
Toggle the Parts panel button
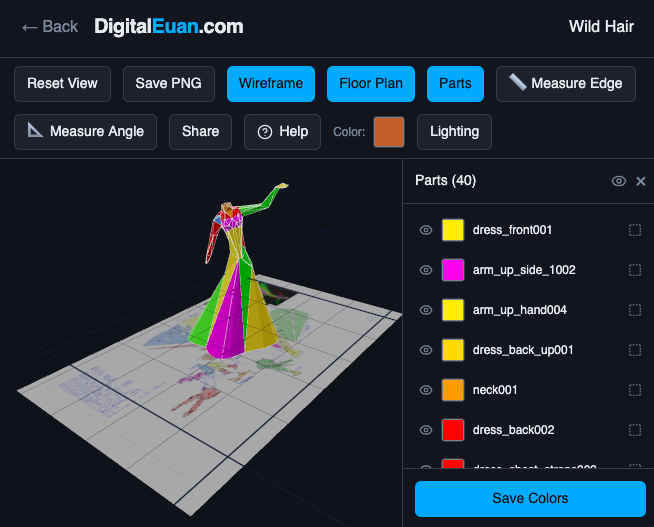click(455, 84)
